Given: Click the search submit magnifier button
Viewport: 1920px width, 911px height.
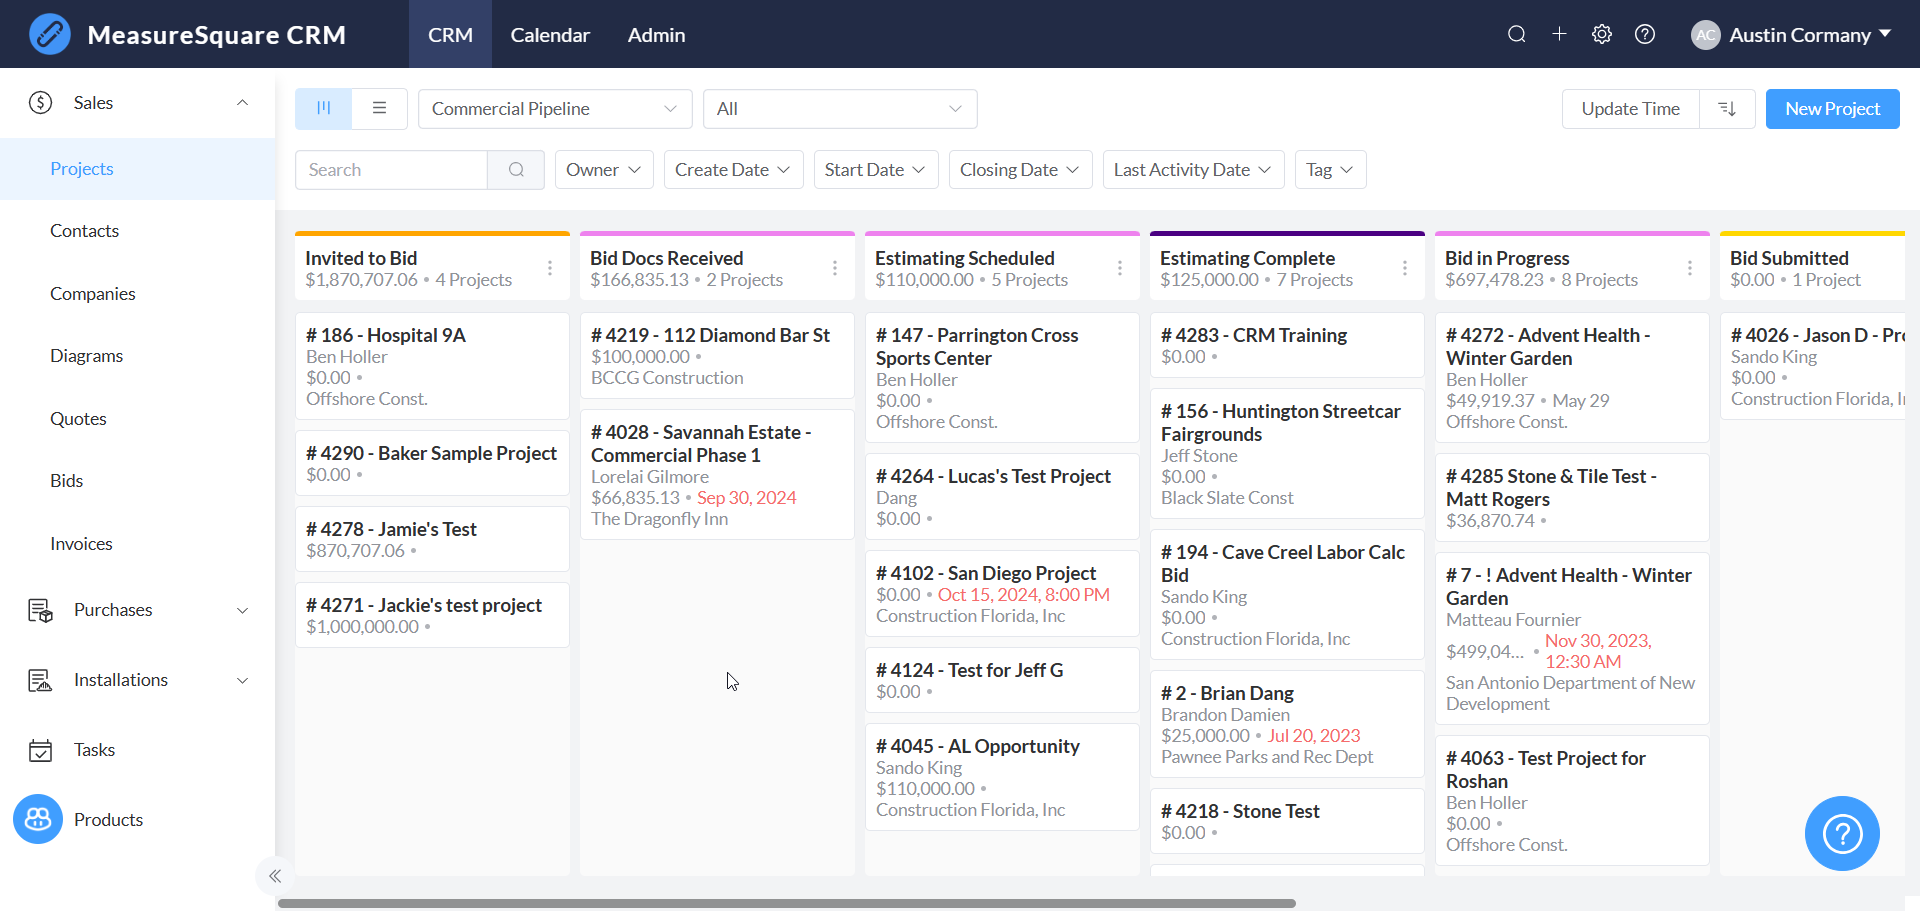Looking at the screenshot, I should point(516,170).
